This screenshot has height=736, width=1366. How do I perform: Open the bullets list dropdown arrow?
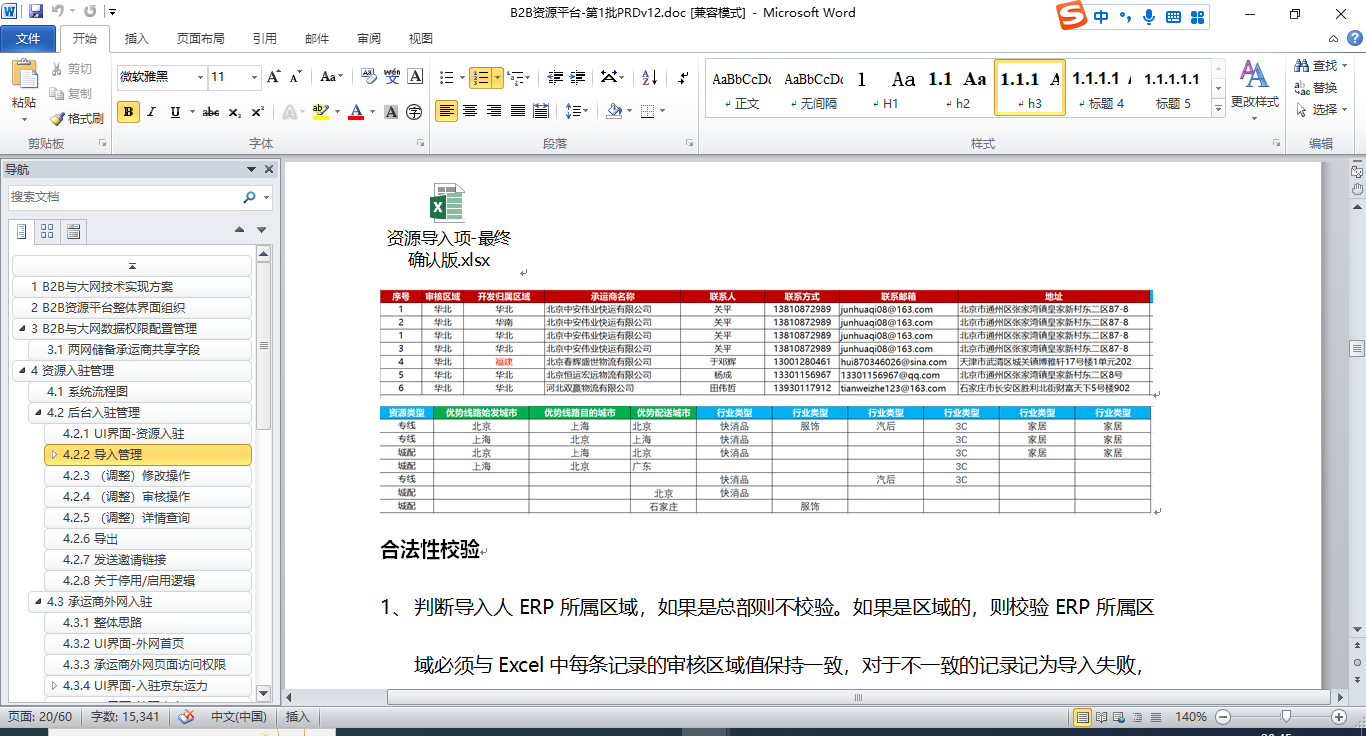tap(461, 77)
